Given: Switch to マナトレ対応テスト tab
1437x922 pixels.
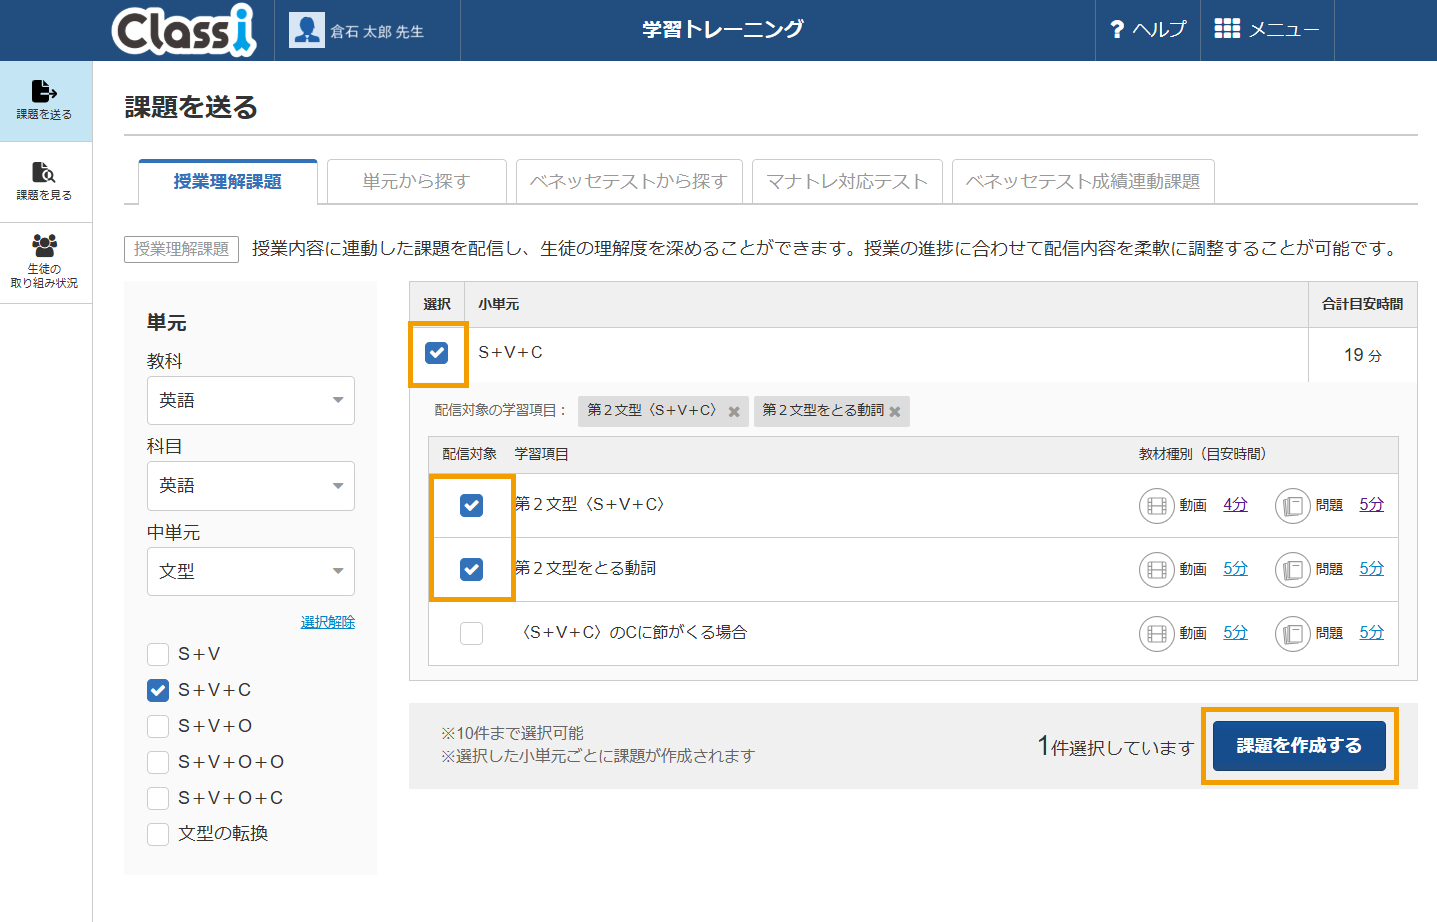Looking at the screenshot, I should [847, 181].
